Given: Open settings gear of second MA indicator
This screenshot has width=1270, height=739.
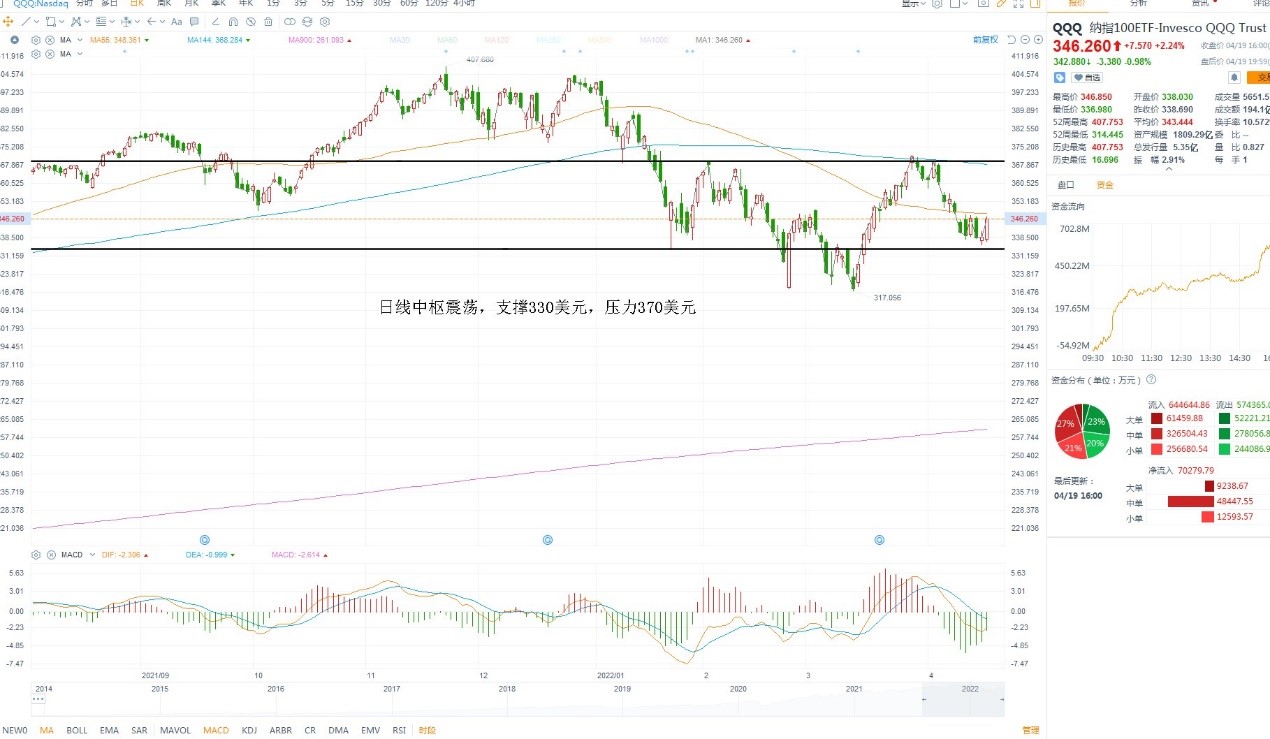Looking at the screenshot, I should coord(36,53).
